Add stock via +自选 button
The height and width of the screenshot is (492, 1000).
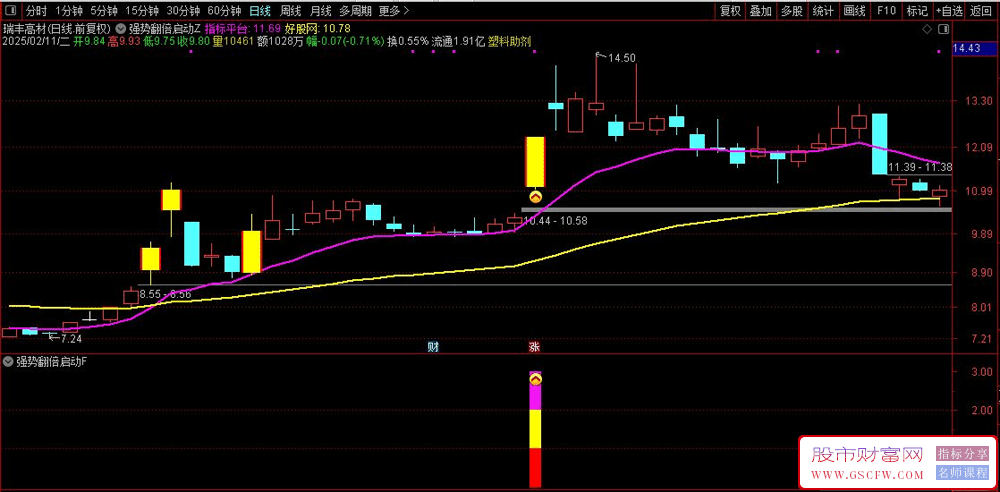950,11
